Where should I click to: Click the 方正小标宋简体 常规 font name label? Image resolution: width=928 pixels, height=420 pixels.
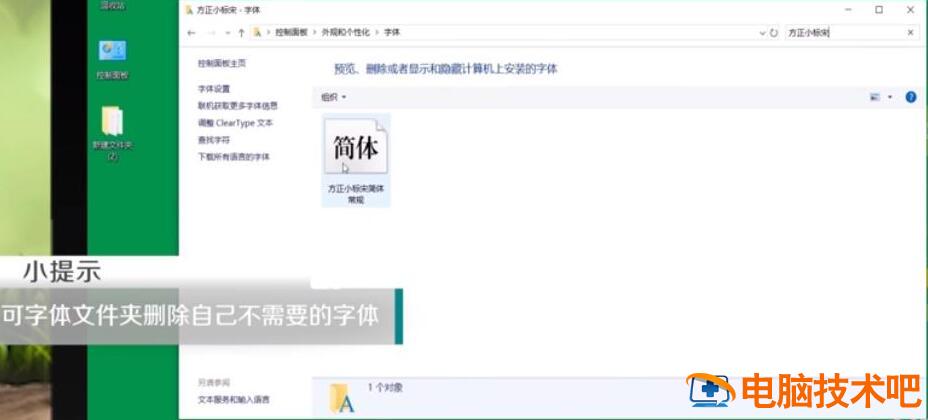(x=356, y=194)
